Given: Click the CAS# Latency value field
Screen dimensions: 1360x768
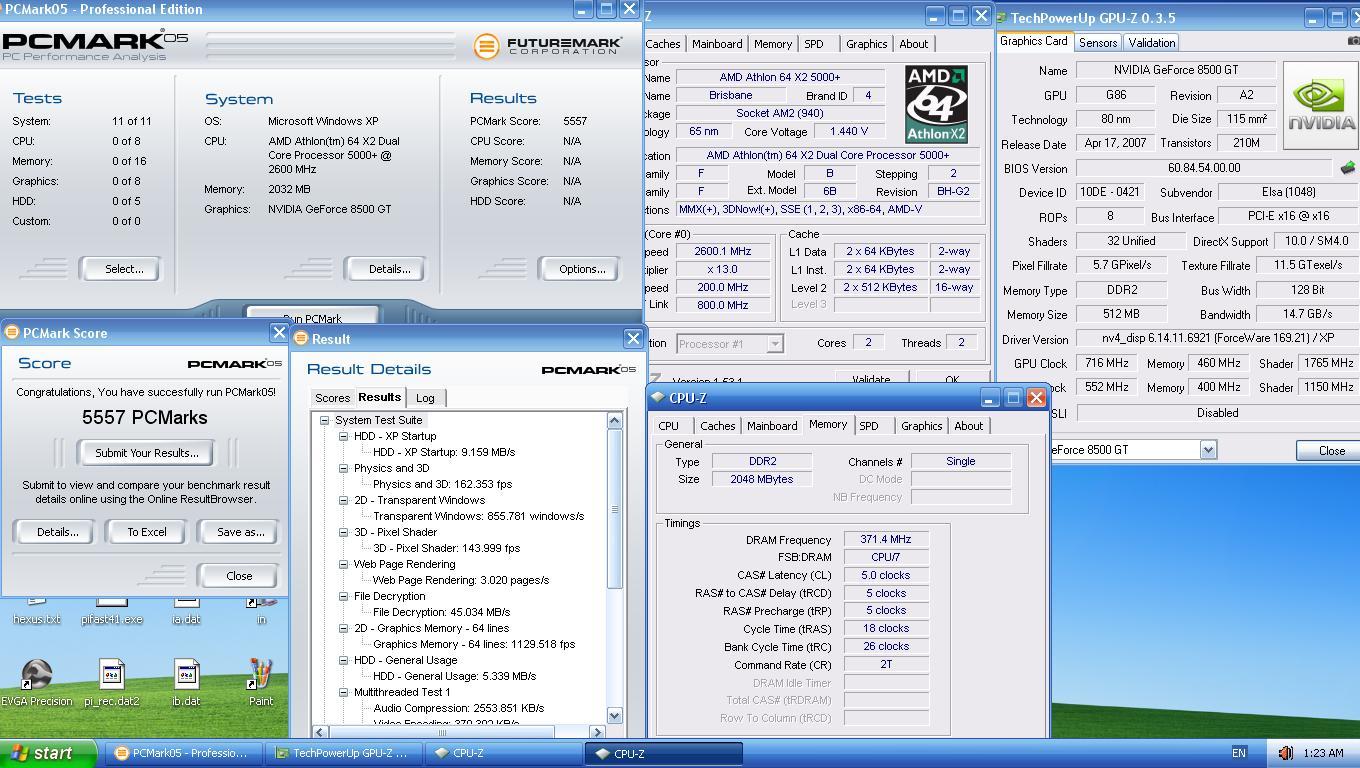Looking at the screenshot, I should [886, 575].
